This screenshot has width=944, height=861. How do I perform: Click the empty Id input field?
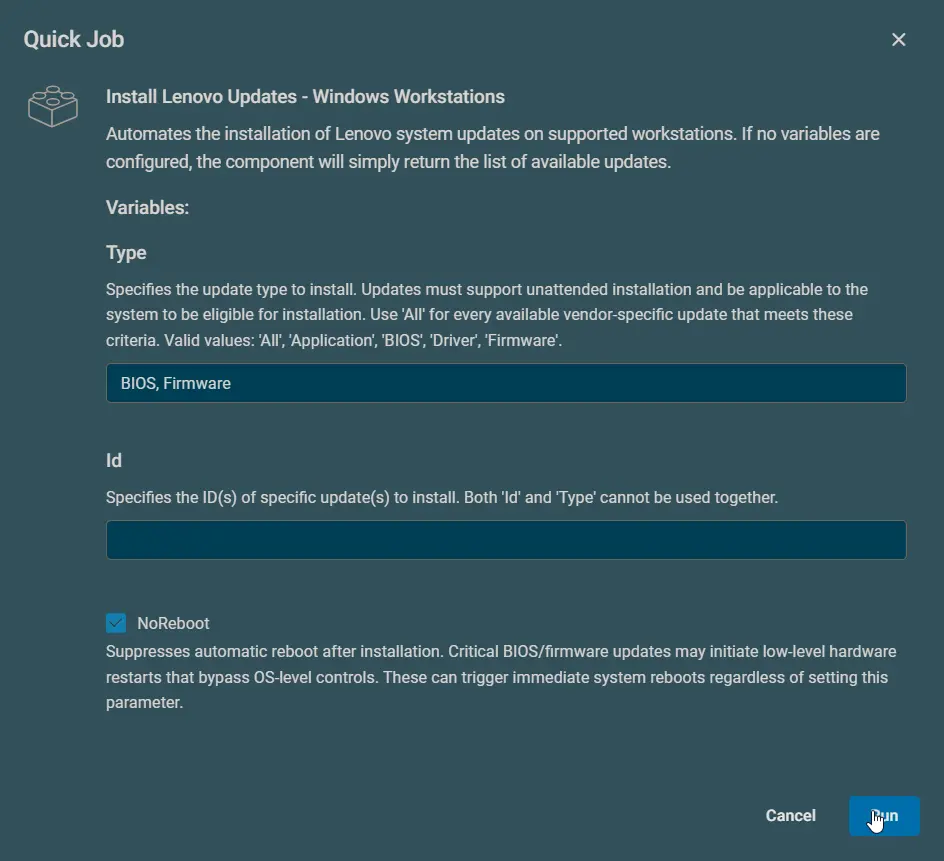(x=506, y=540)
